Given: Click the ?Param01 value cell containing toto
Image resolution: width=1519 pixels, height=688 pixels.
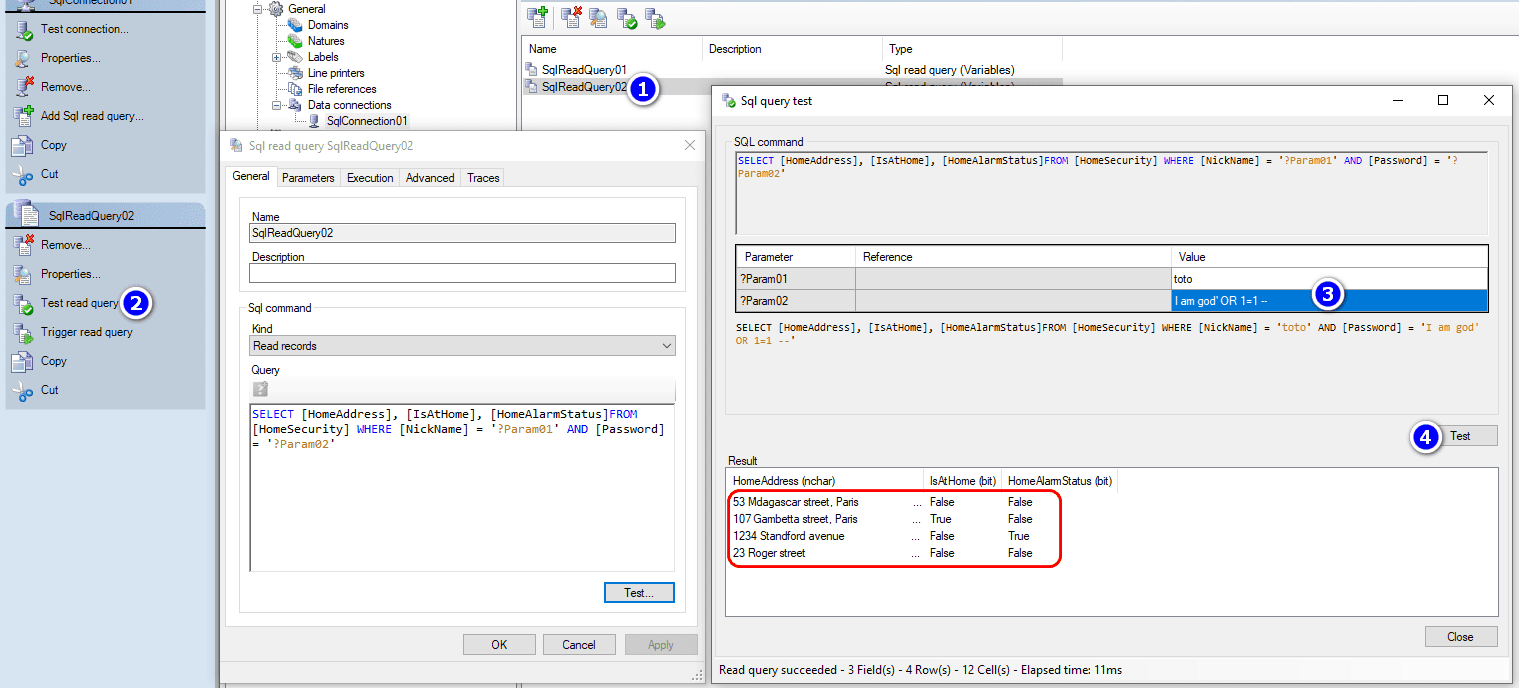Looking at the screenshot, I should click(1328, 280).
